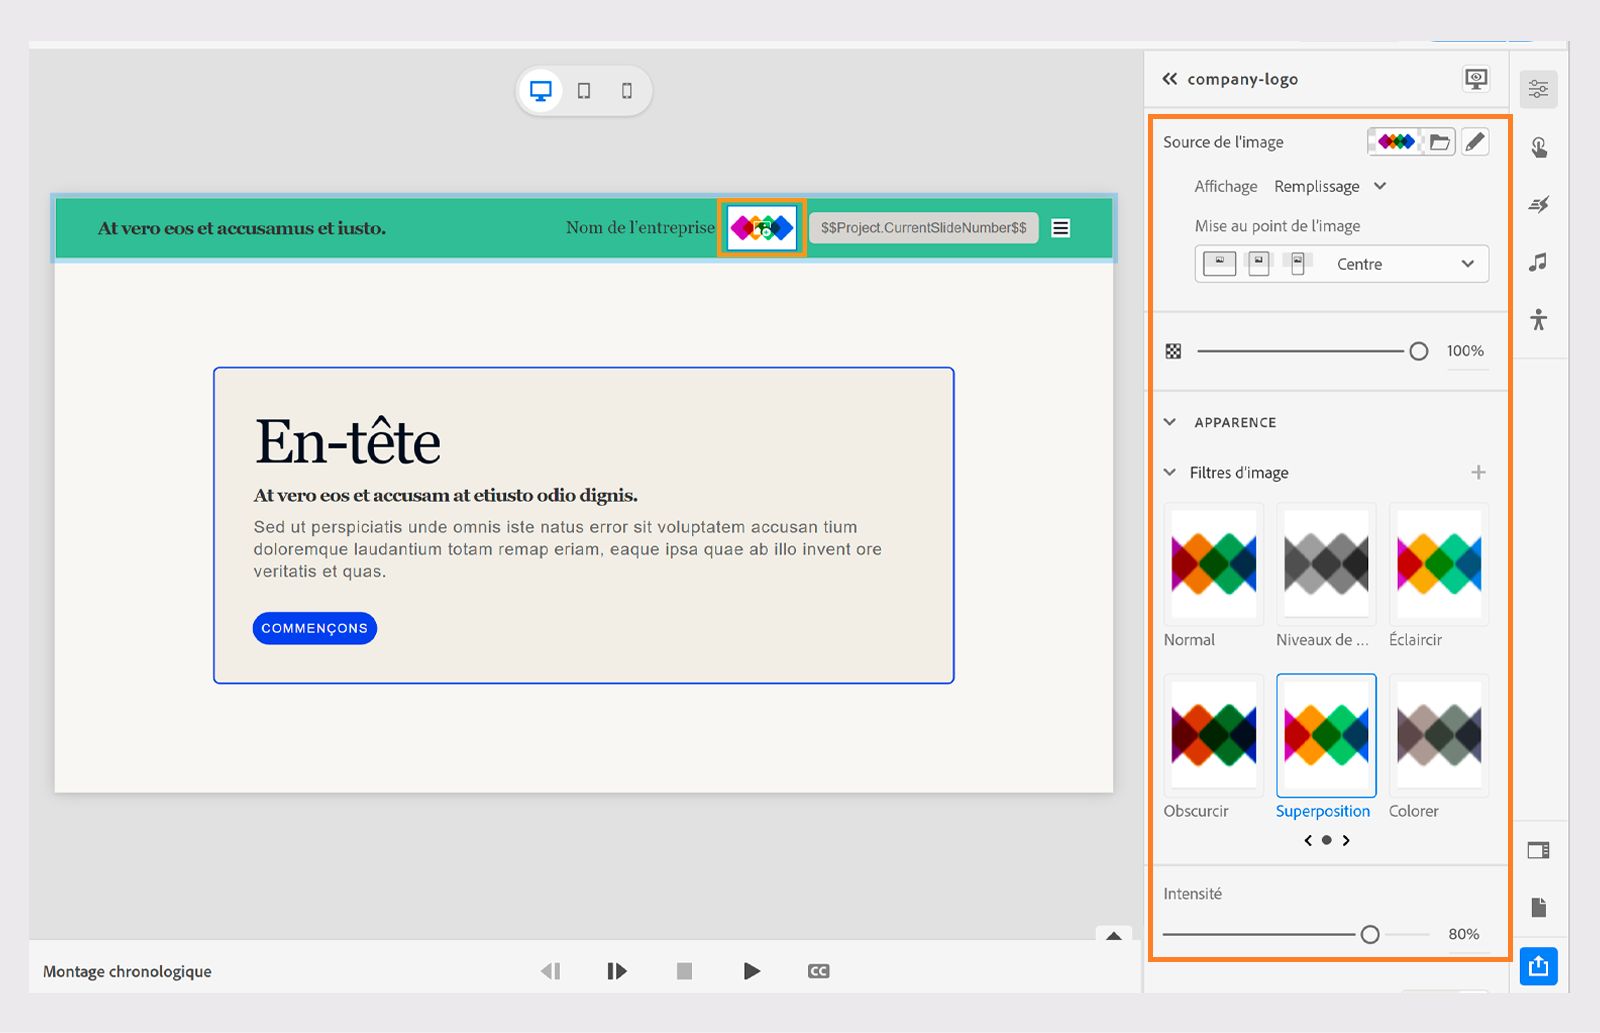
Task: Click the Source de l'image label
Action: pos(1223,142)
